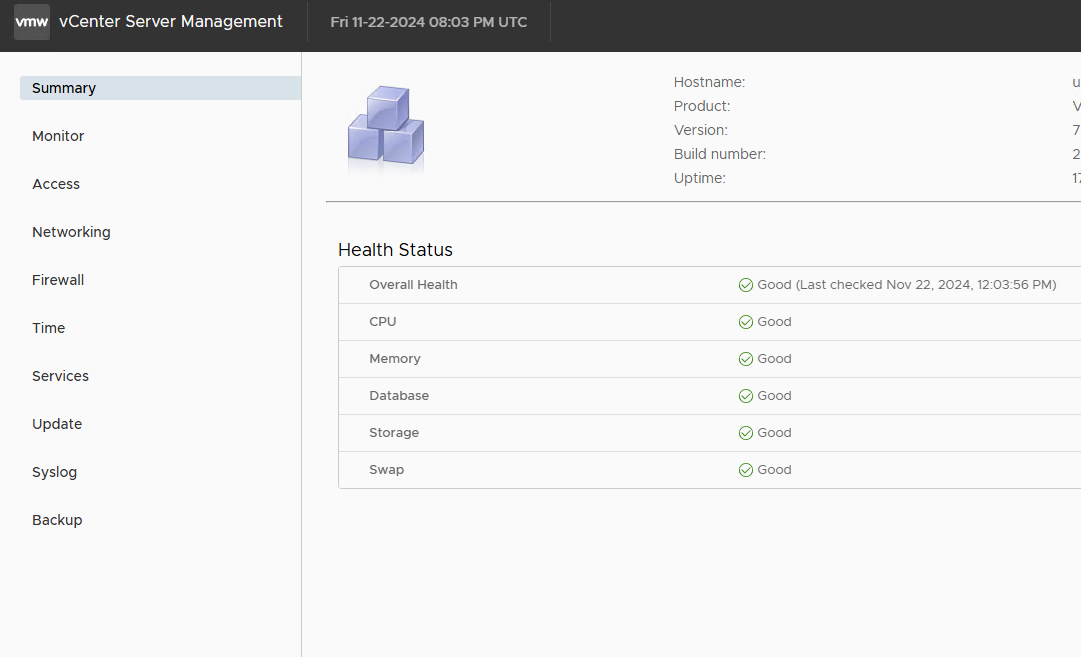1081x657 pixels.
Task: Go to Syslog configuration
Action: pyautogui.click(x=54, y=472)
